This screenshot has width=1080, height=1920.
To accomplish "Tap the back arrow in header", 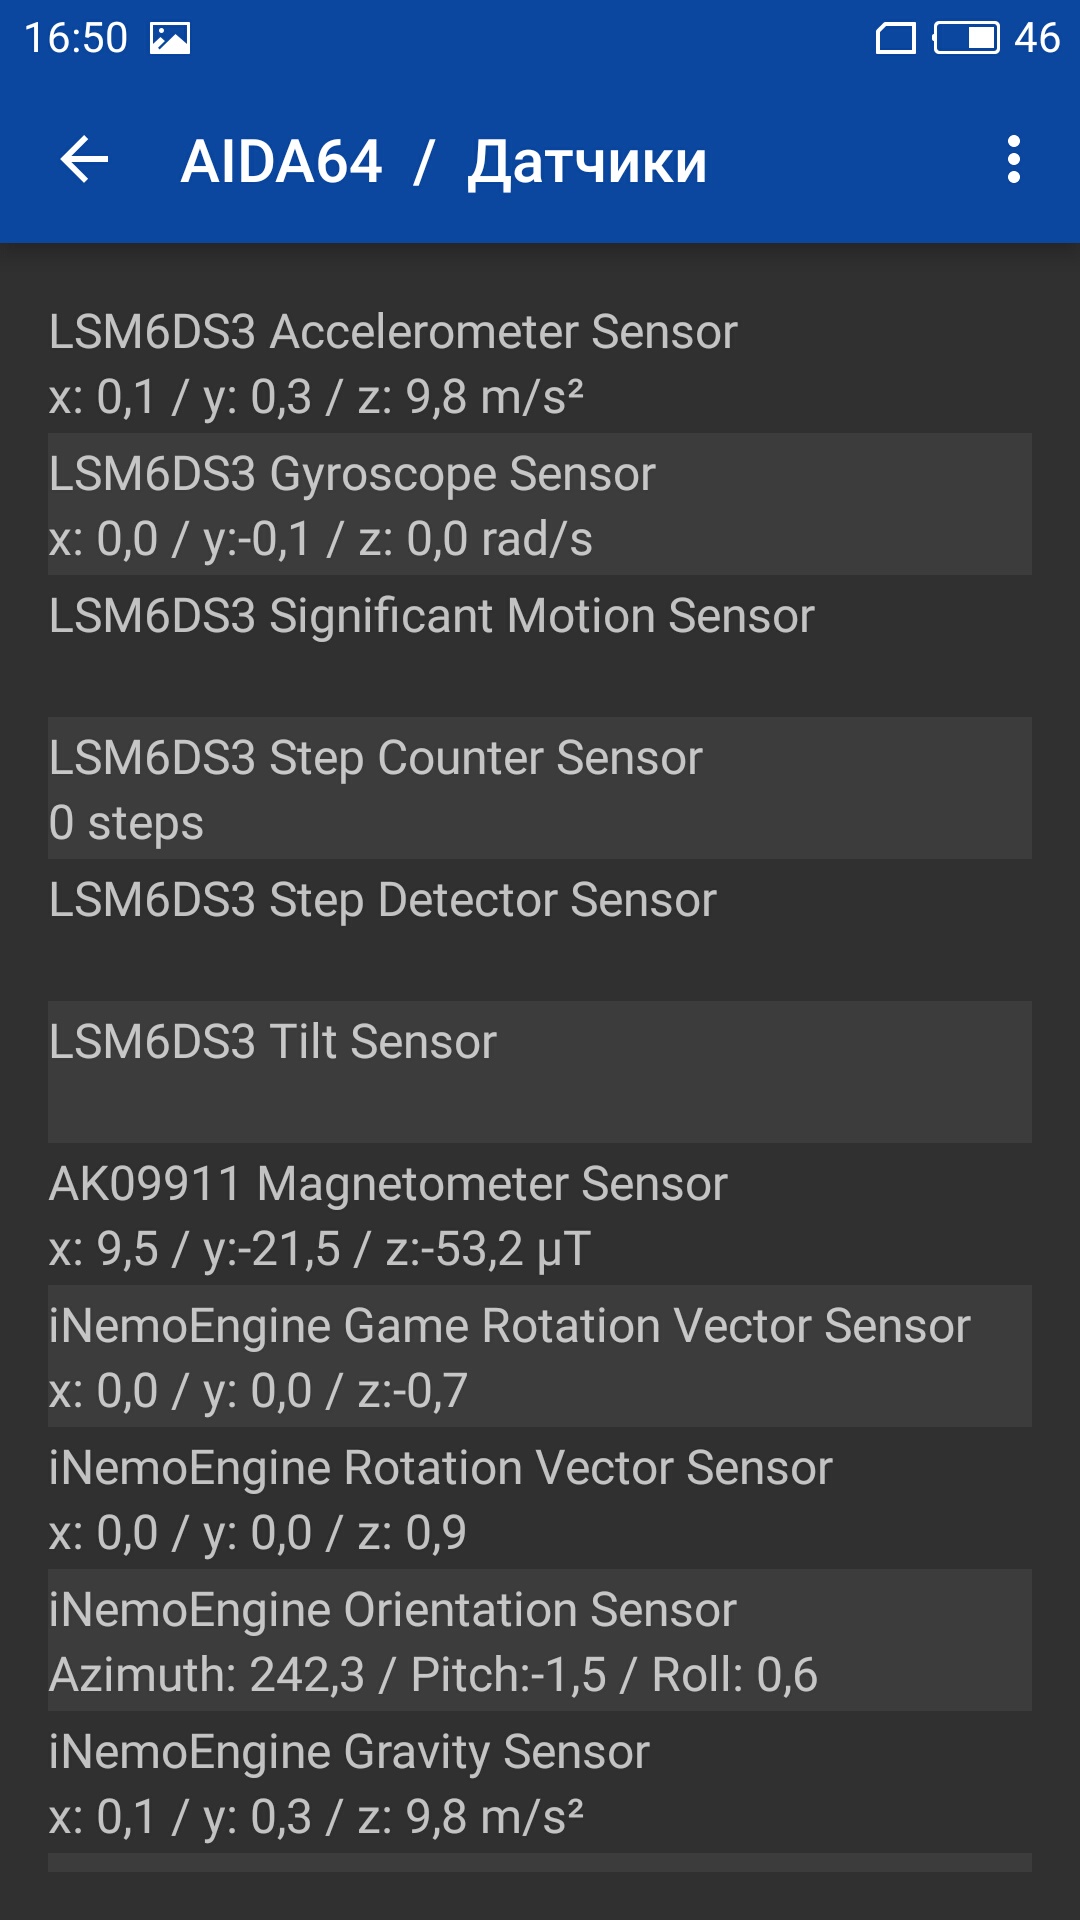I will [84, 160].
